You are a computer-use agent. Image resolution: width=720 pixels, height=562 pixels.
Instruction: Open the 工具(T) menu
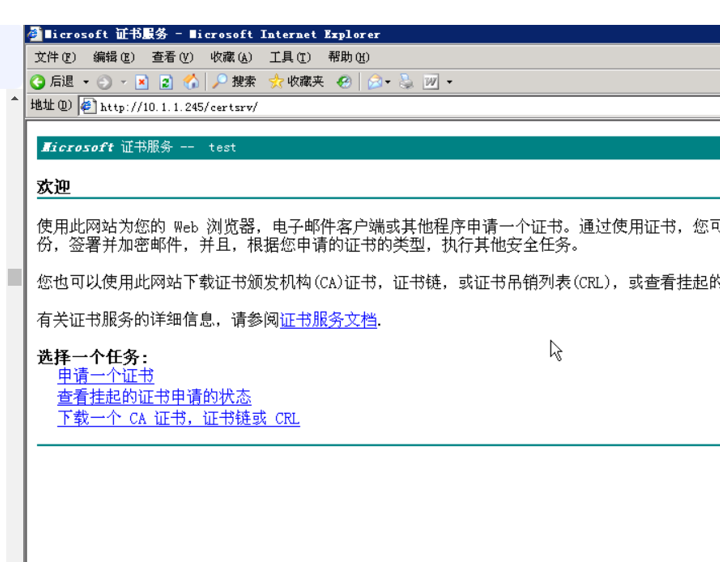point(290,57)
